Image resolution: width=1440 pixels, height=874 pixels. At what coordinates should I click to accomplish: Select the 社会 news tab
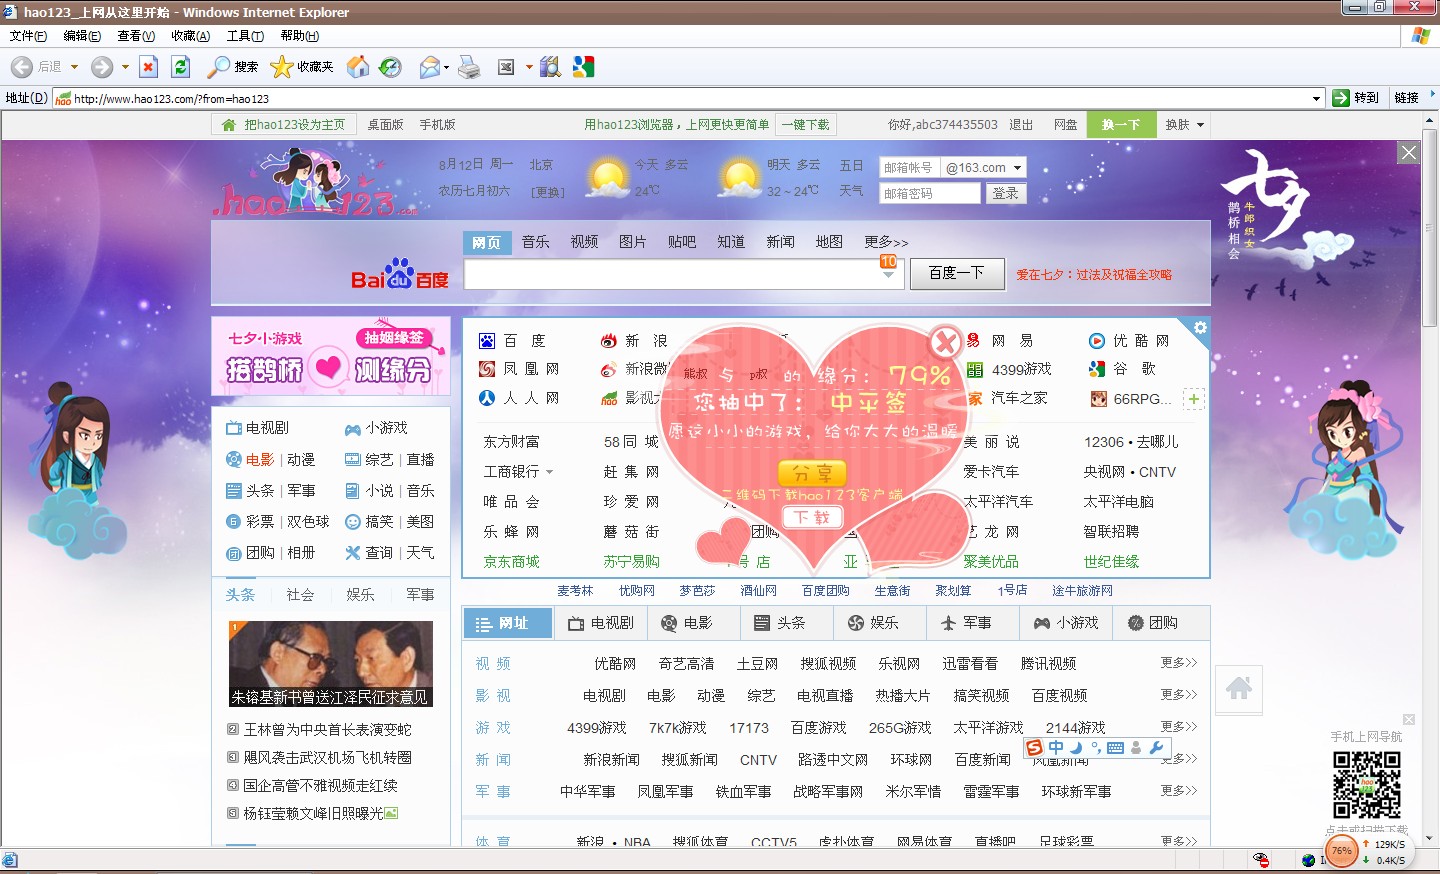[x=300, y=594]
